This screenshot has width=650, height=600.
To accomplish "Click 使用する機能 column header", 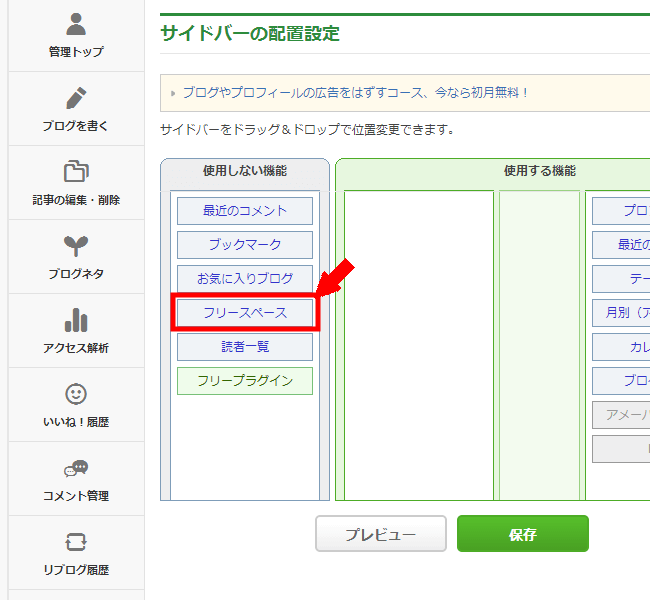I will click(x=540, y=171).
